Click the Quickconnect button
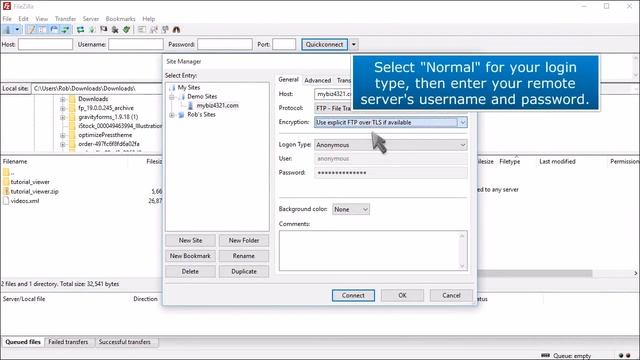The width and height of the screenshot is (640, 360). tap(324, 44)
